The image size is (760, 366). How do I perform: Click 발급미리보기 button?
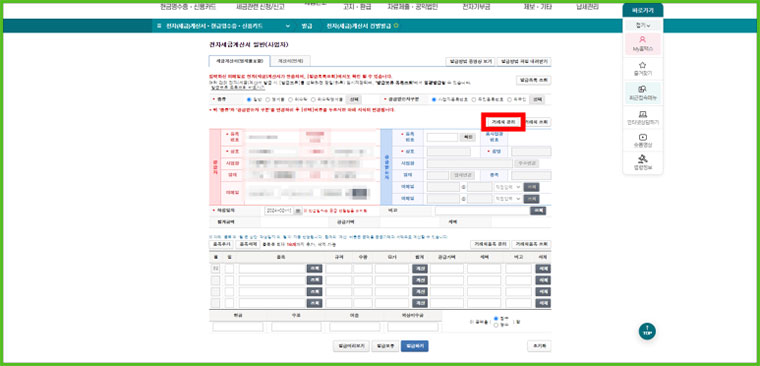pyautogui.click(x=351, y=346)
